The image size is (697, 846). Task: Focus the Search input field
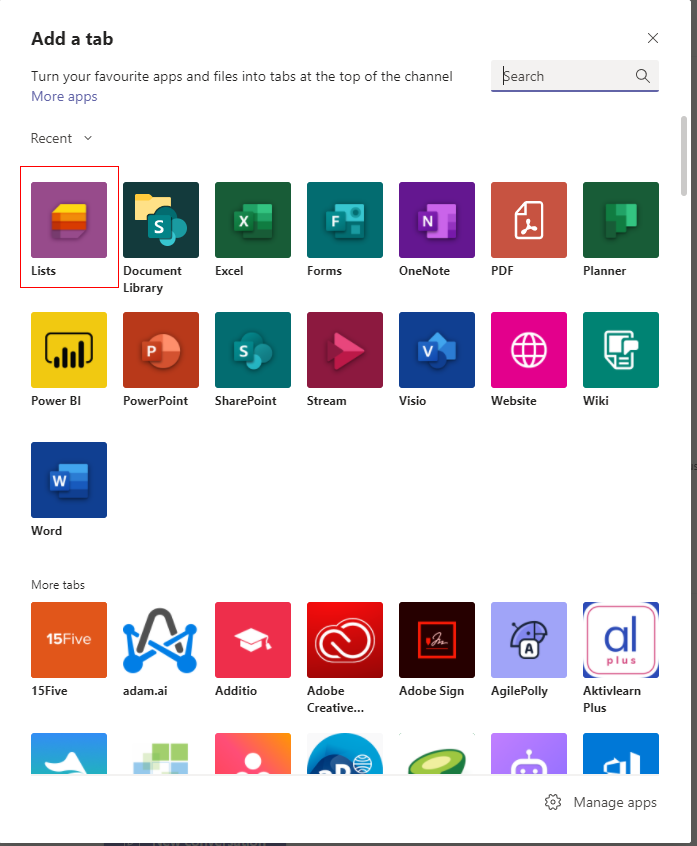coord(575,76)
